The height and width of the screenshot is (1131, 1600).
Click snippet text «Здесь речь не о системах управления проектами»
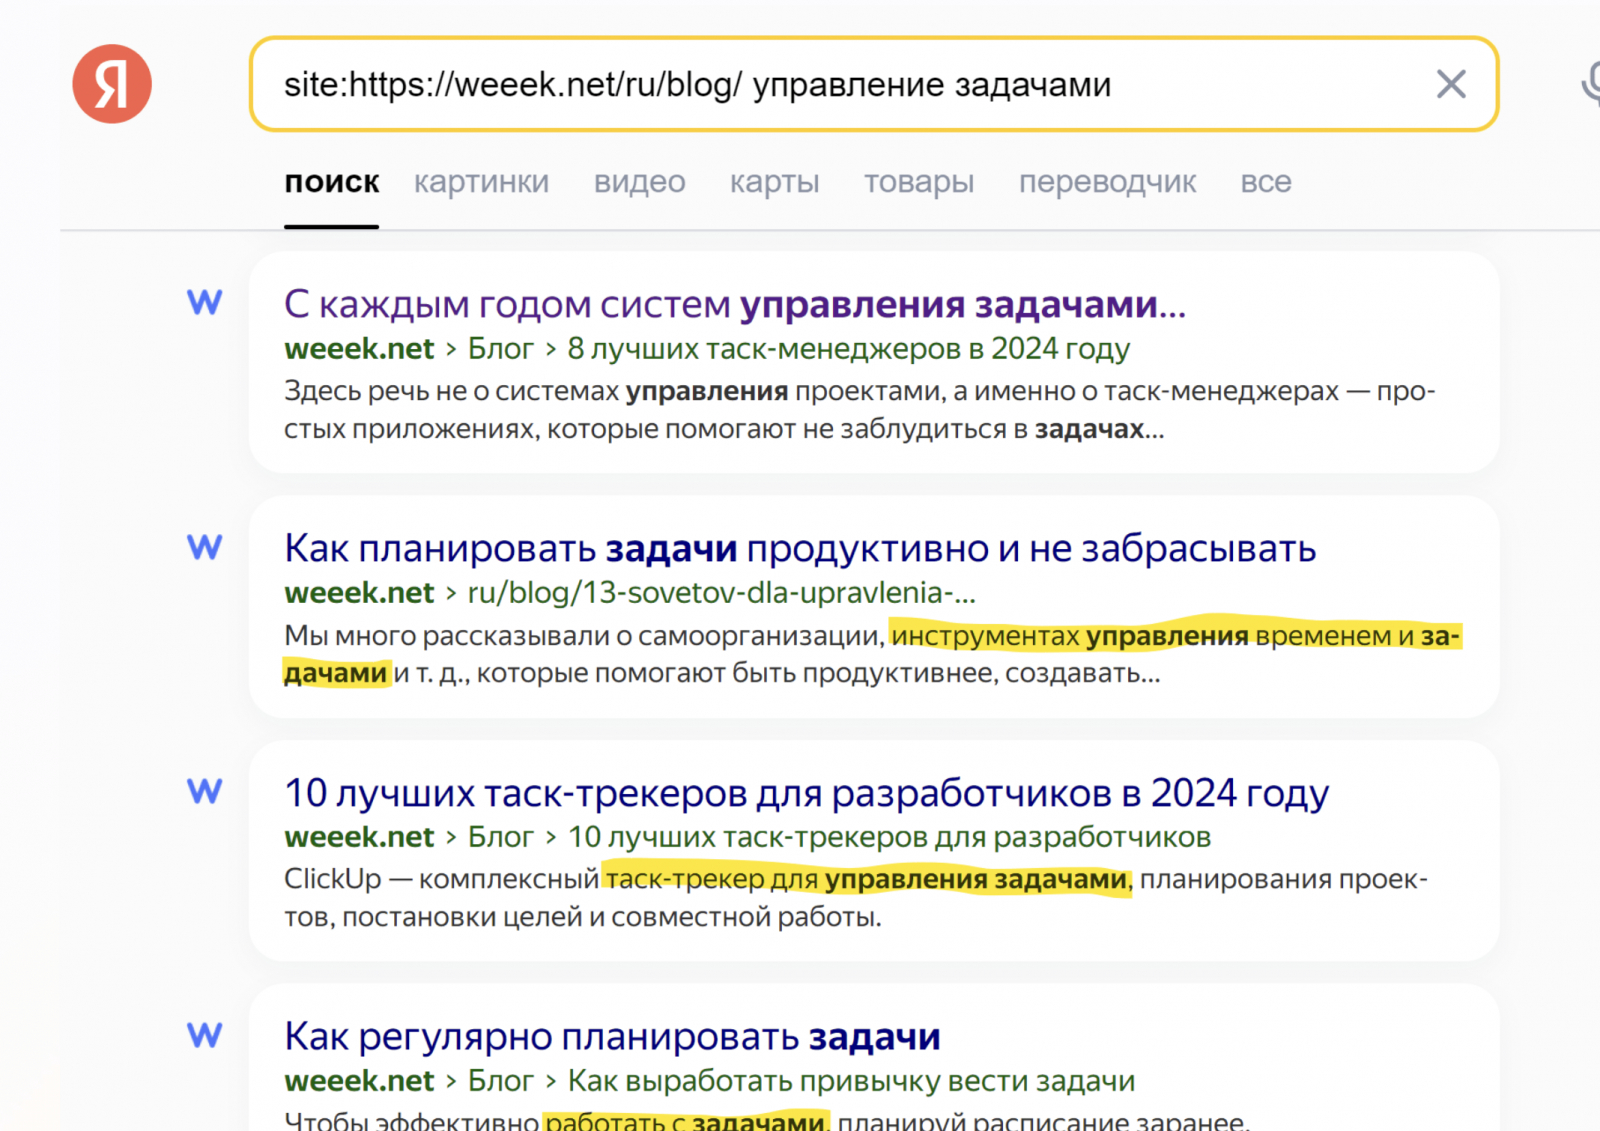pyautogui.click(x=614, y=391)
